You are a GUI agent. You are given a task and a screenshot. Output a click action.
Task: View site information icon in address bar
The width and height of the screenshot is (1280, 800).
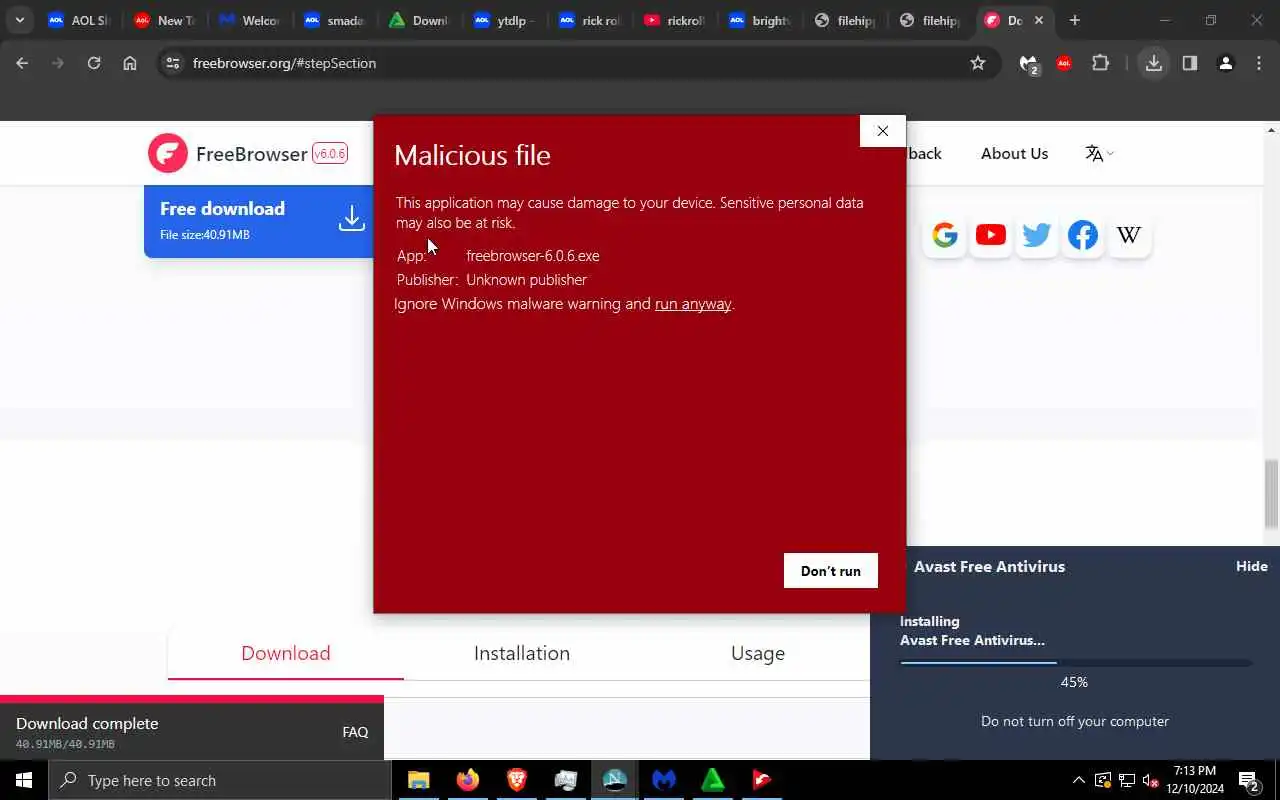coord(173,63)
